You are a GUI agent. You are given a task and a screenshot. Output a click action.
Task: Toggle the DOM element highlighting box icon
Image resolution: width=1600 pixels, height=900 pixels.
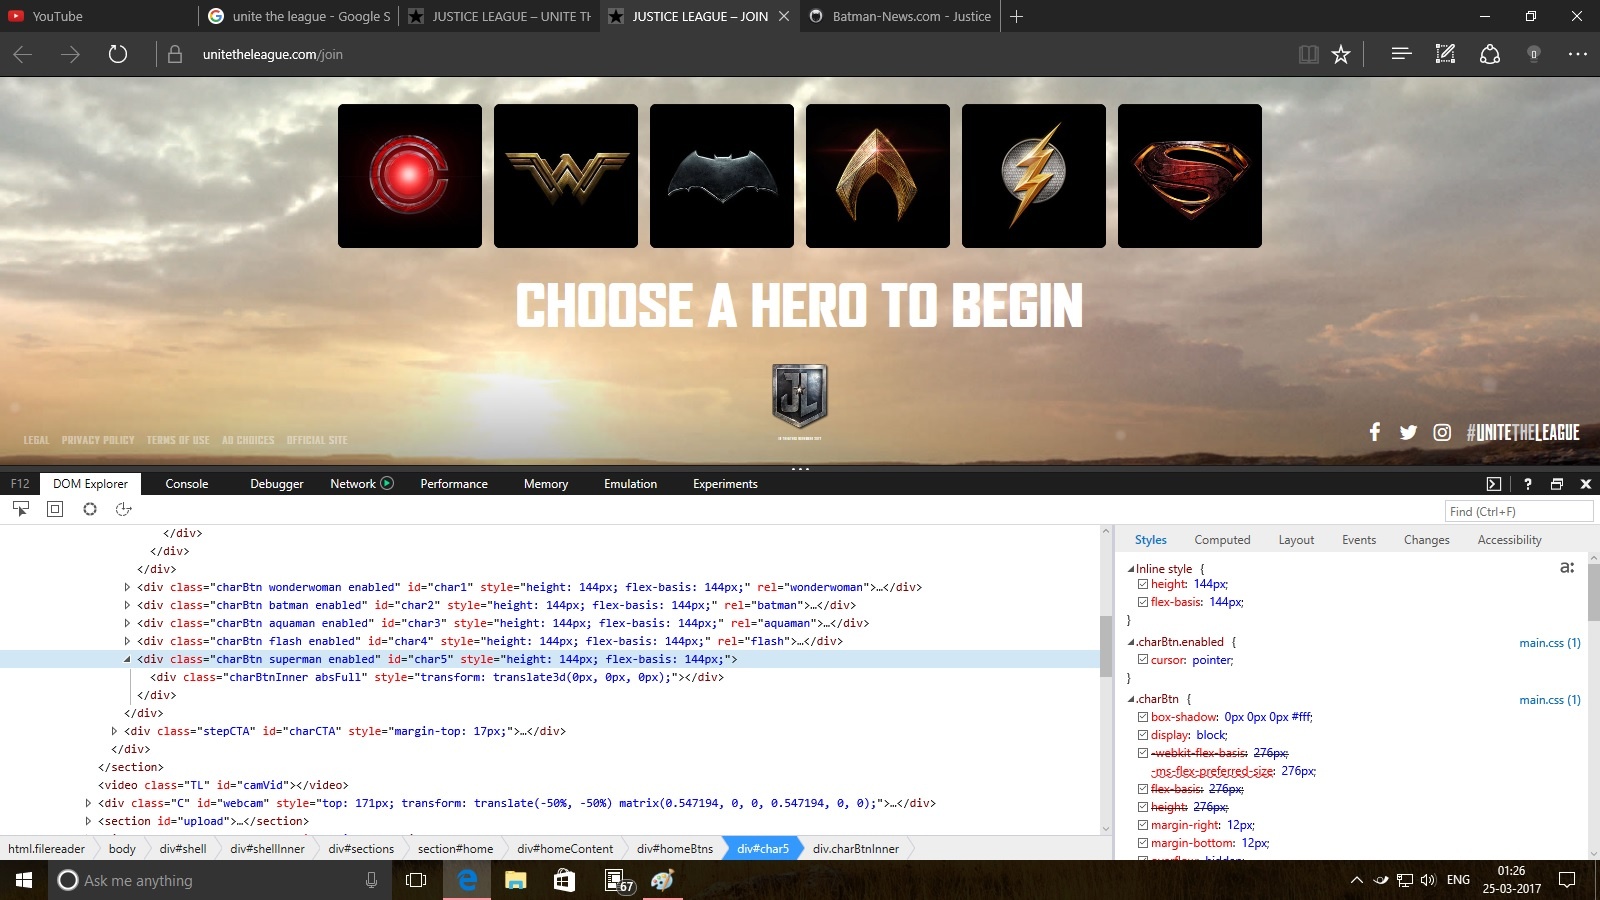click(x=55, y=509)
